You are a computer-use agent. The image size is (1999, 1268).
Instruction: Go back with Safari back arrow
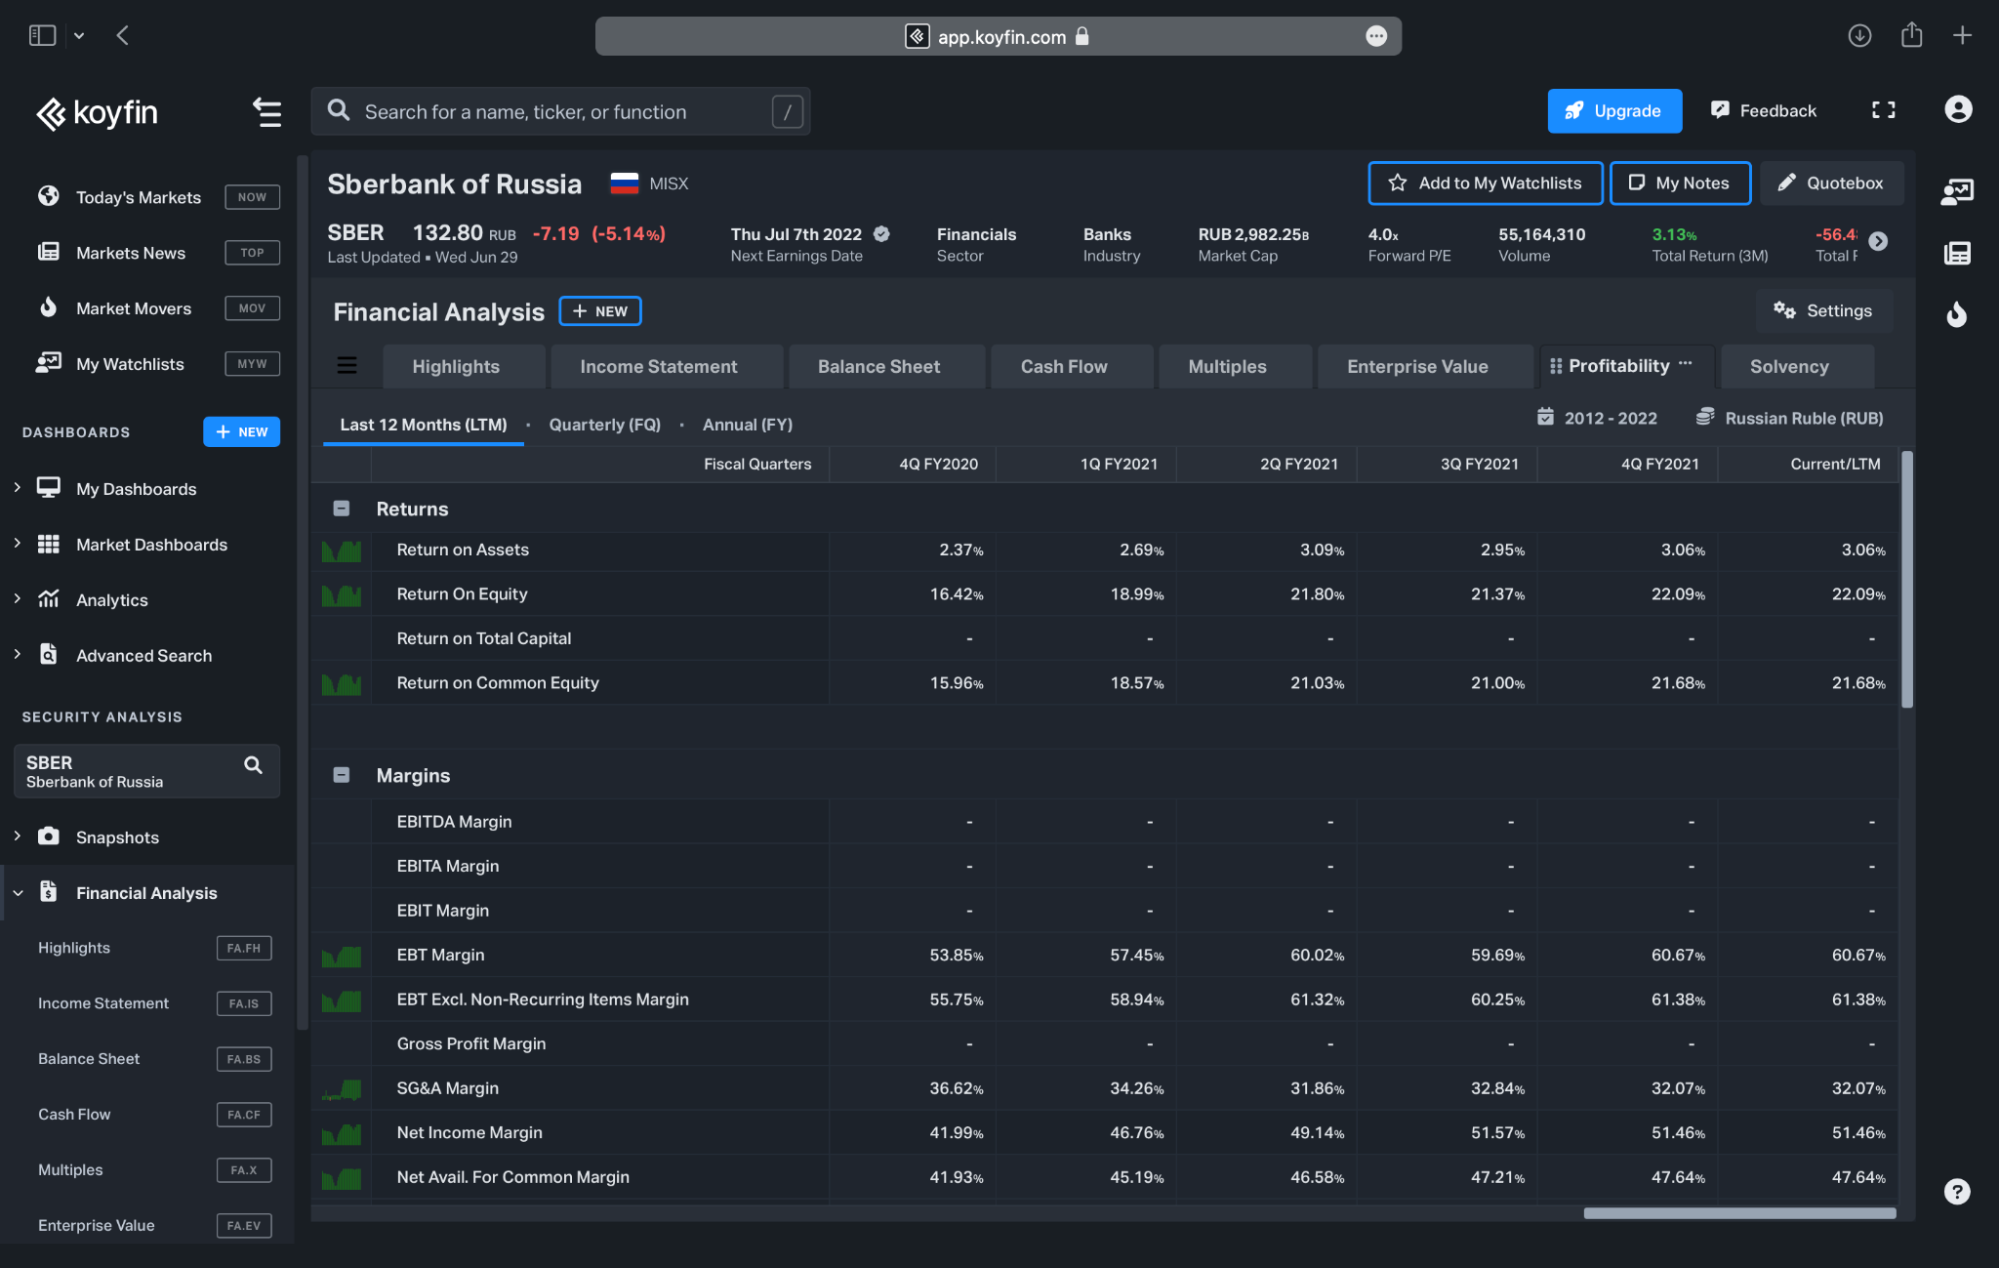122,36
